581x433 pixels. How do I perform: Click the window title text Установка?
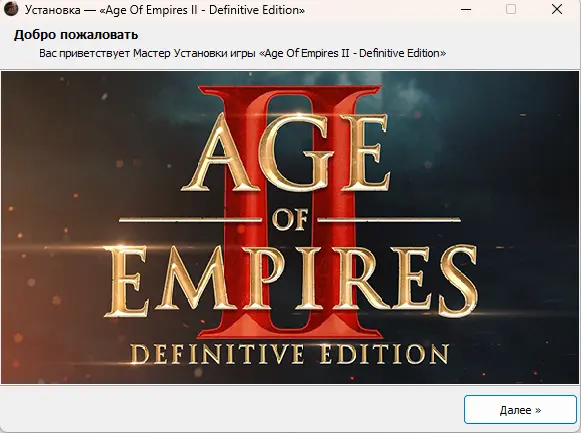[52, 10]
